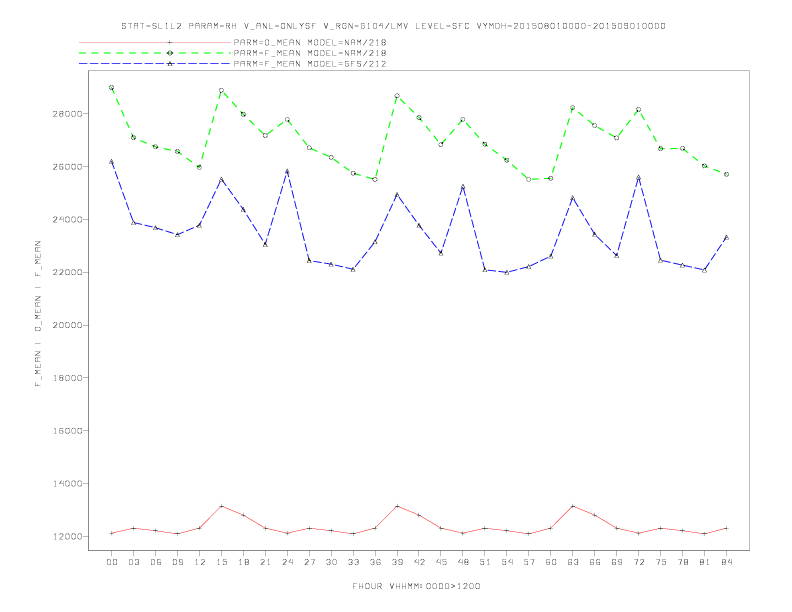Click the 24000 y-axis tick label
The width and height of the screenshot is (792, 612).
coord(67,220)
